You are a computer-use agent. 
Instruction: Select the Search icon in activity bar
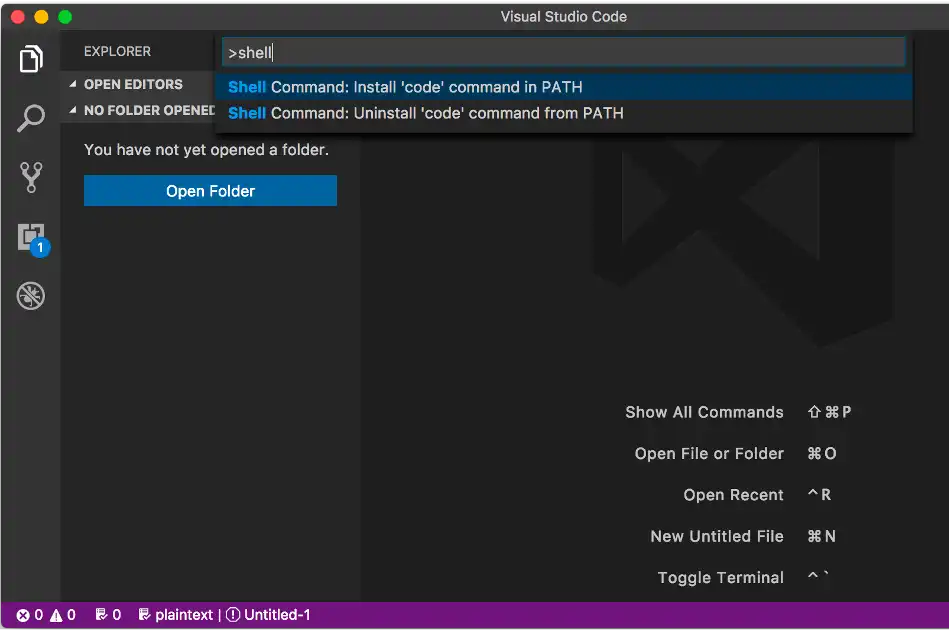31,117
